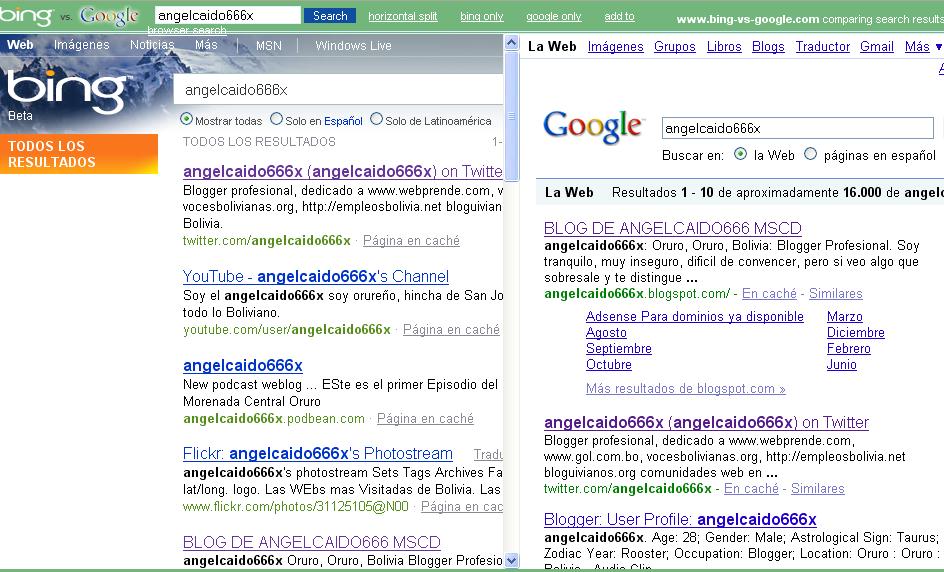Viewport: 944px width, 572px height.
Task: Open Google Traductor link
Action: tap(822, 46)
